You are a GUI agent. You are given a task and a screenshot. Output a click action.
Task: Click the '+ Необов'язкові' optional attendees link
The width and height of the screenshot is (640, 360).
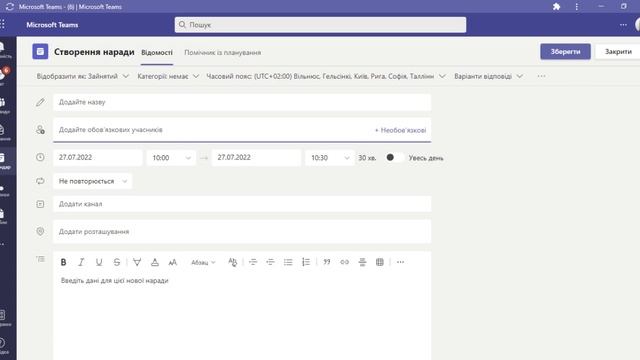coord(400,130)
